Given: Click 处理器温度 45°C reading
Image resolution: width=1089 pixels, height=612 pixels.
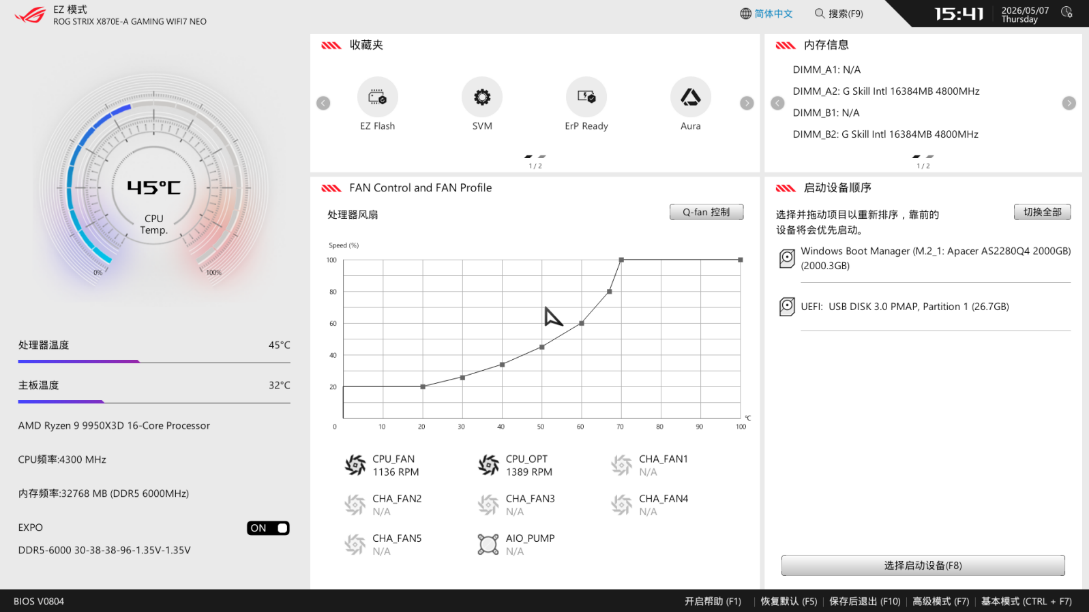Looking at the screenshot, I should (154, 345).
